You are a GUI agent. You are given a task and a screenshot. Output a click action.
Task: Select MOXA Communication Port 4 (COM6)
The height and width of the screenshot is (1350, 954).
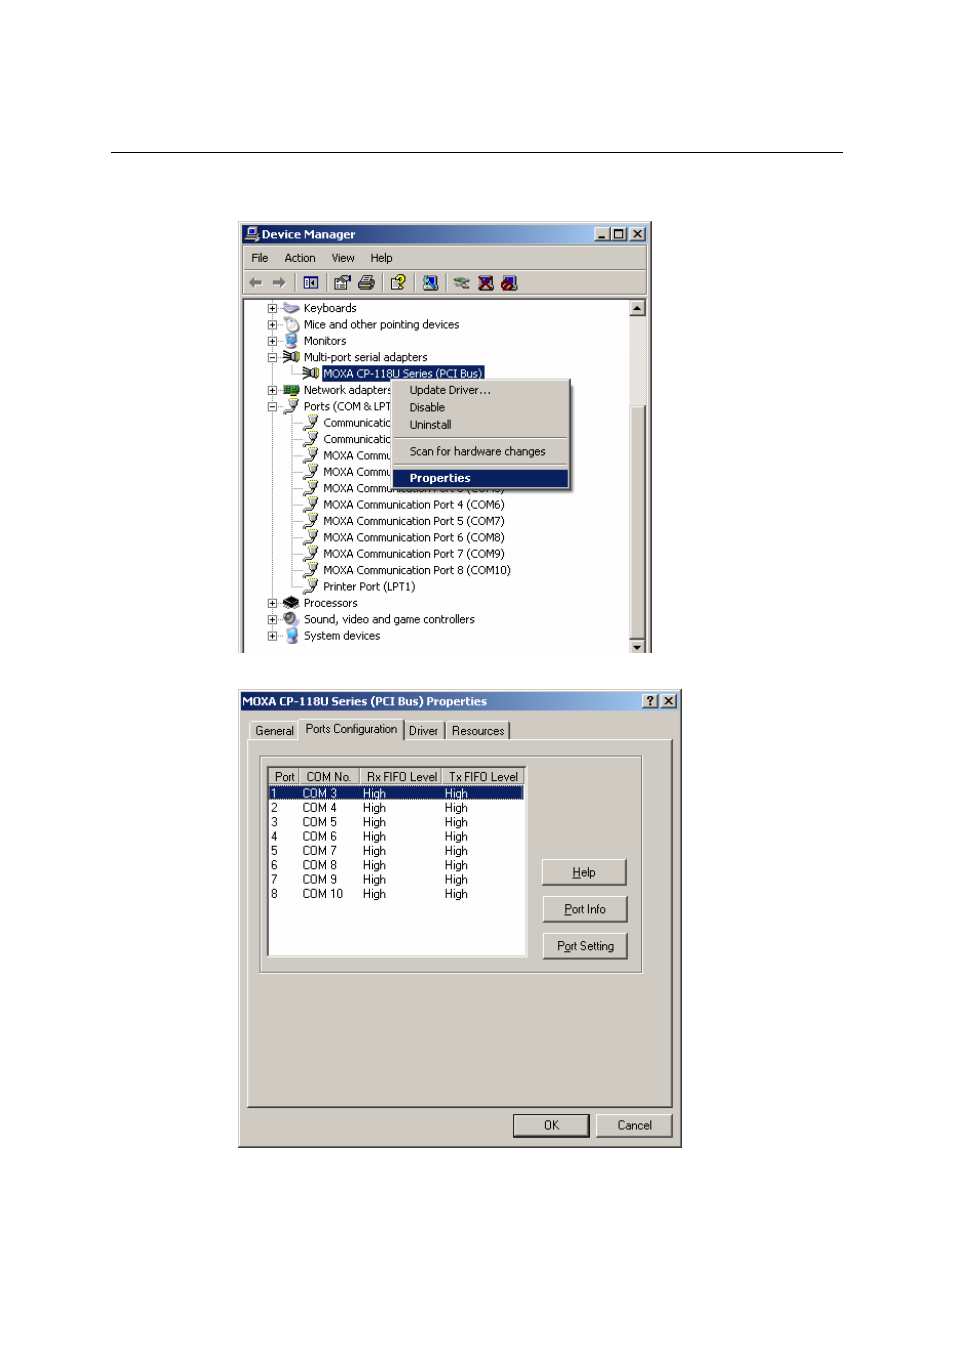tap(413, 505)
